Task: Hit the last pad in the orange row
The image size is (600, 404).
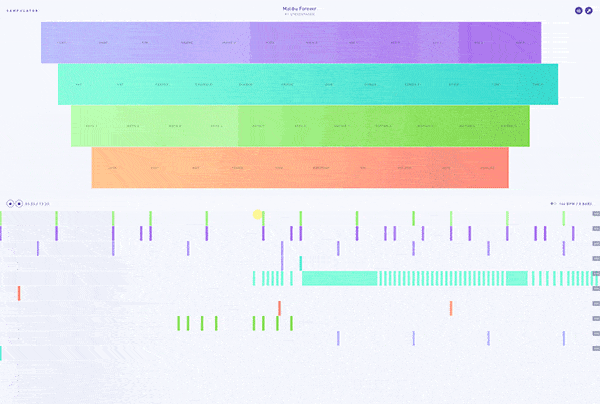Action: pos(487,168)
